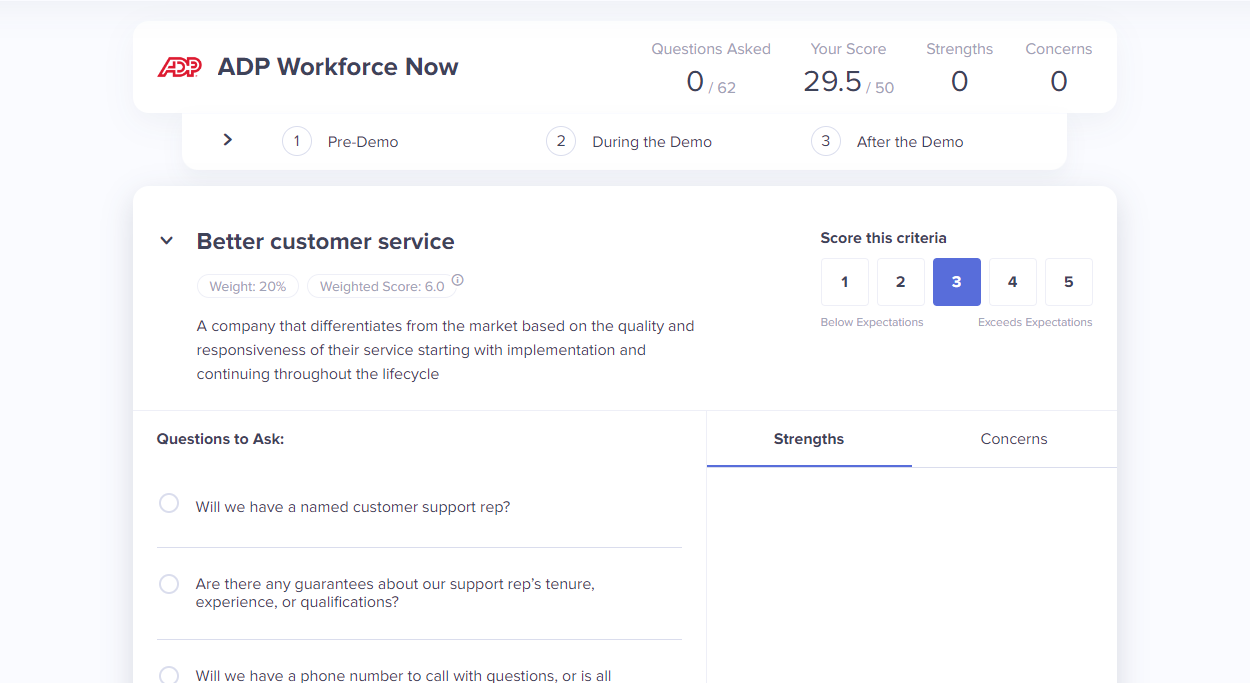Screen dimensions: 1250x683
Task: Click the criteria description paragraph
Action: point(445,350)
